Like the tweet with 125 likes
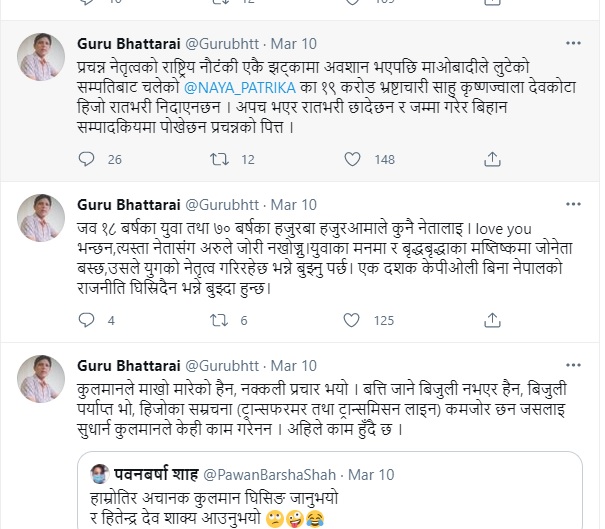The image size is (605, 529). pos(354,321)
